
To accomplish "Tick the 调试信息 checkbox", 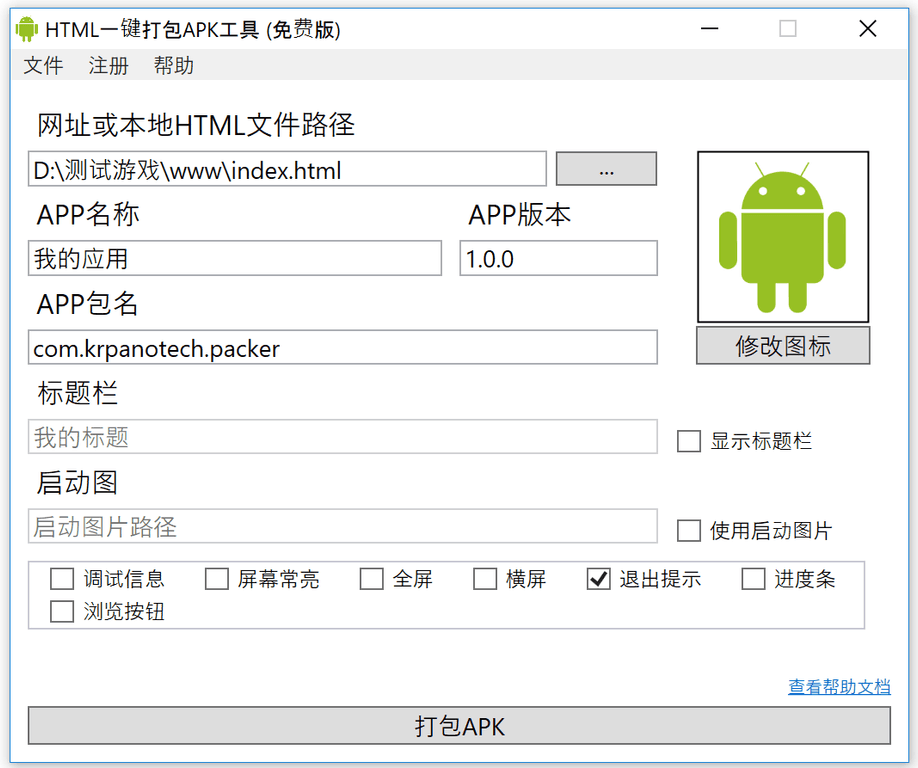I will tap(62, 579).
